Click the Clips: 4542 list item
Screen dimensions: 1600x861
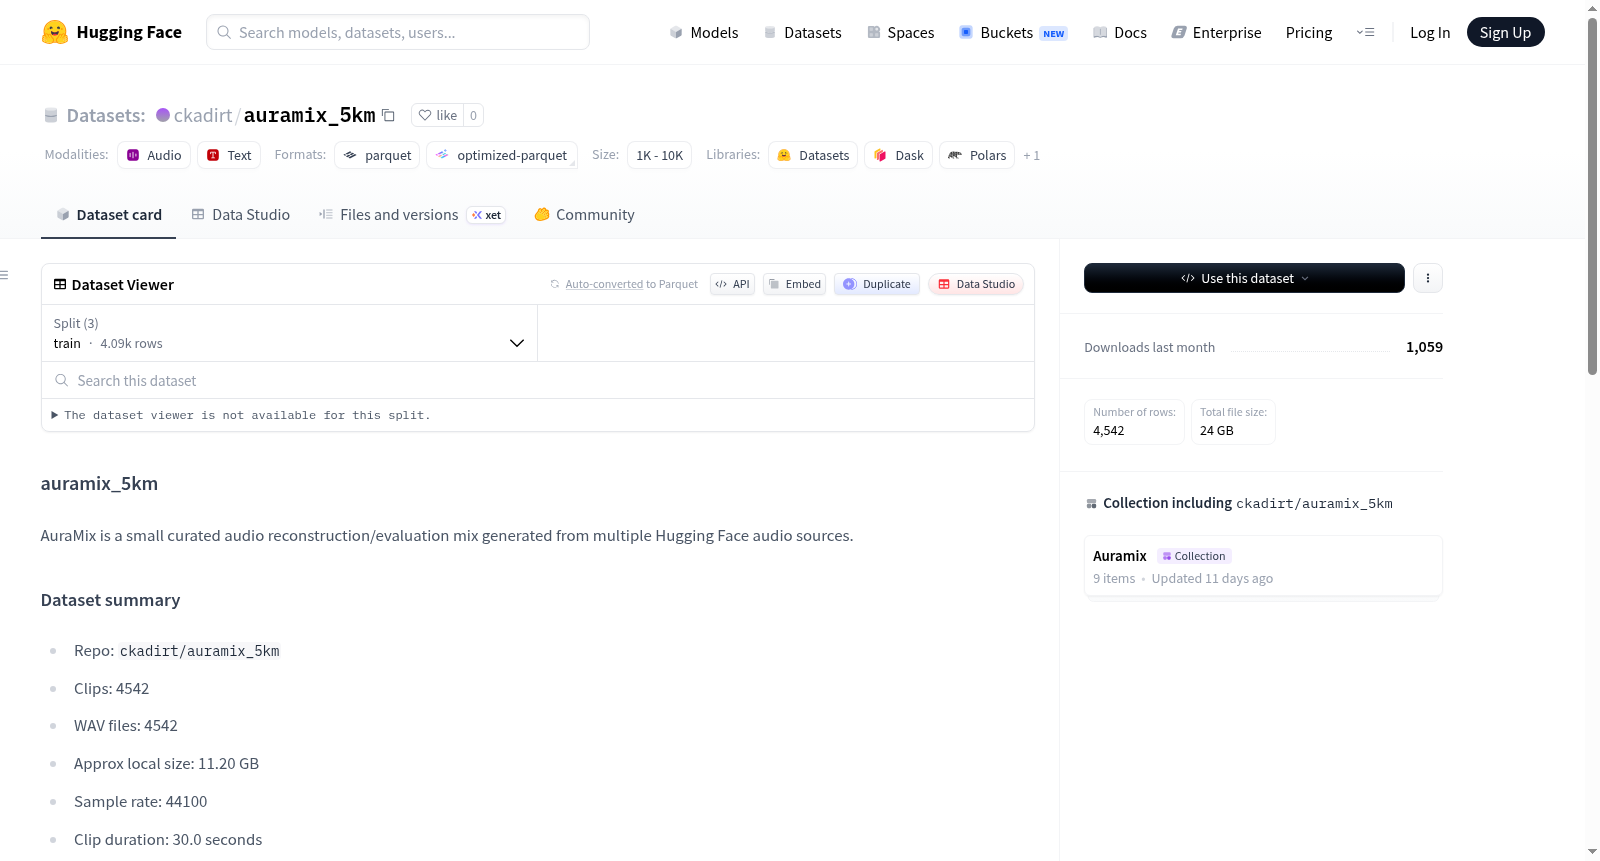point(111,689)
